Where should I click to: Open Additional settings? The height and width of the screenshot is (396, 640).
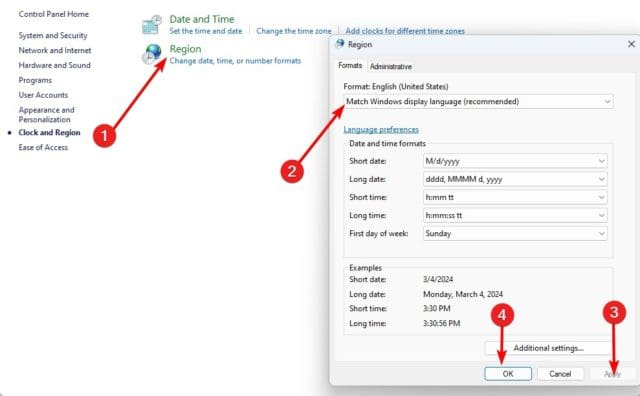click(x=548, y=348)
